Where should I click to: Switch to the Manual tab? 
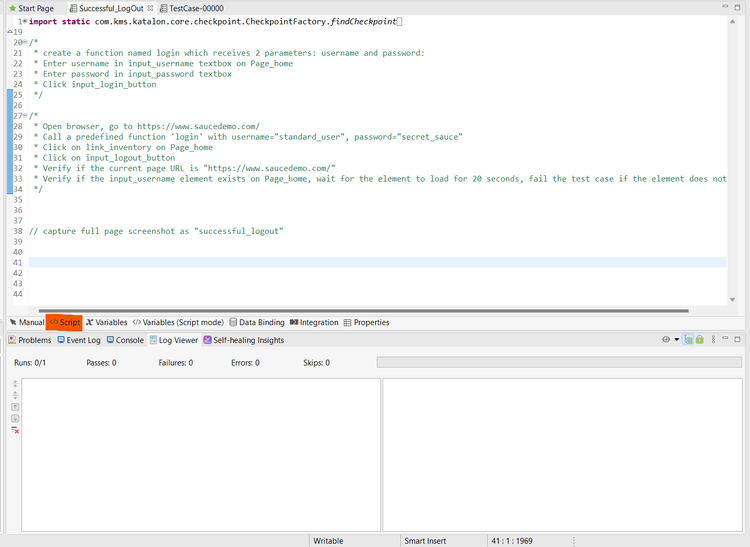26,323
